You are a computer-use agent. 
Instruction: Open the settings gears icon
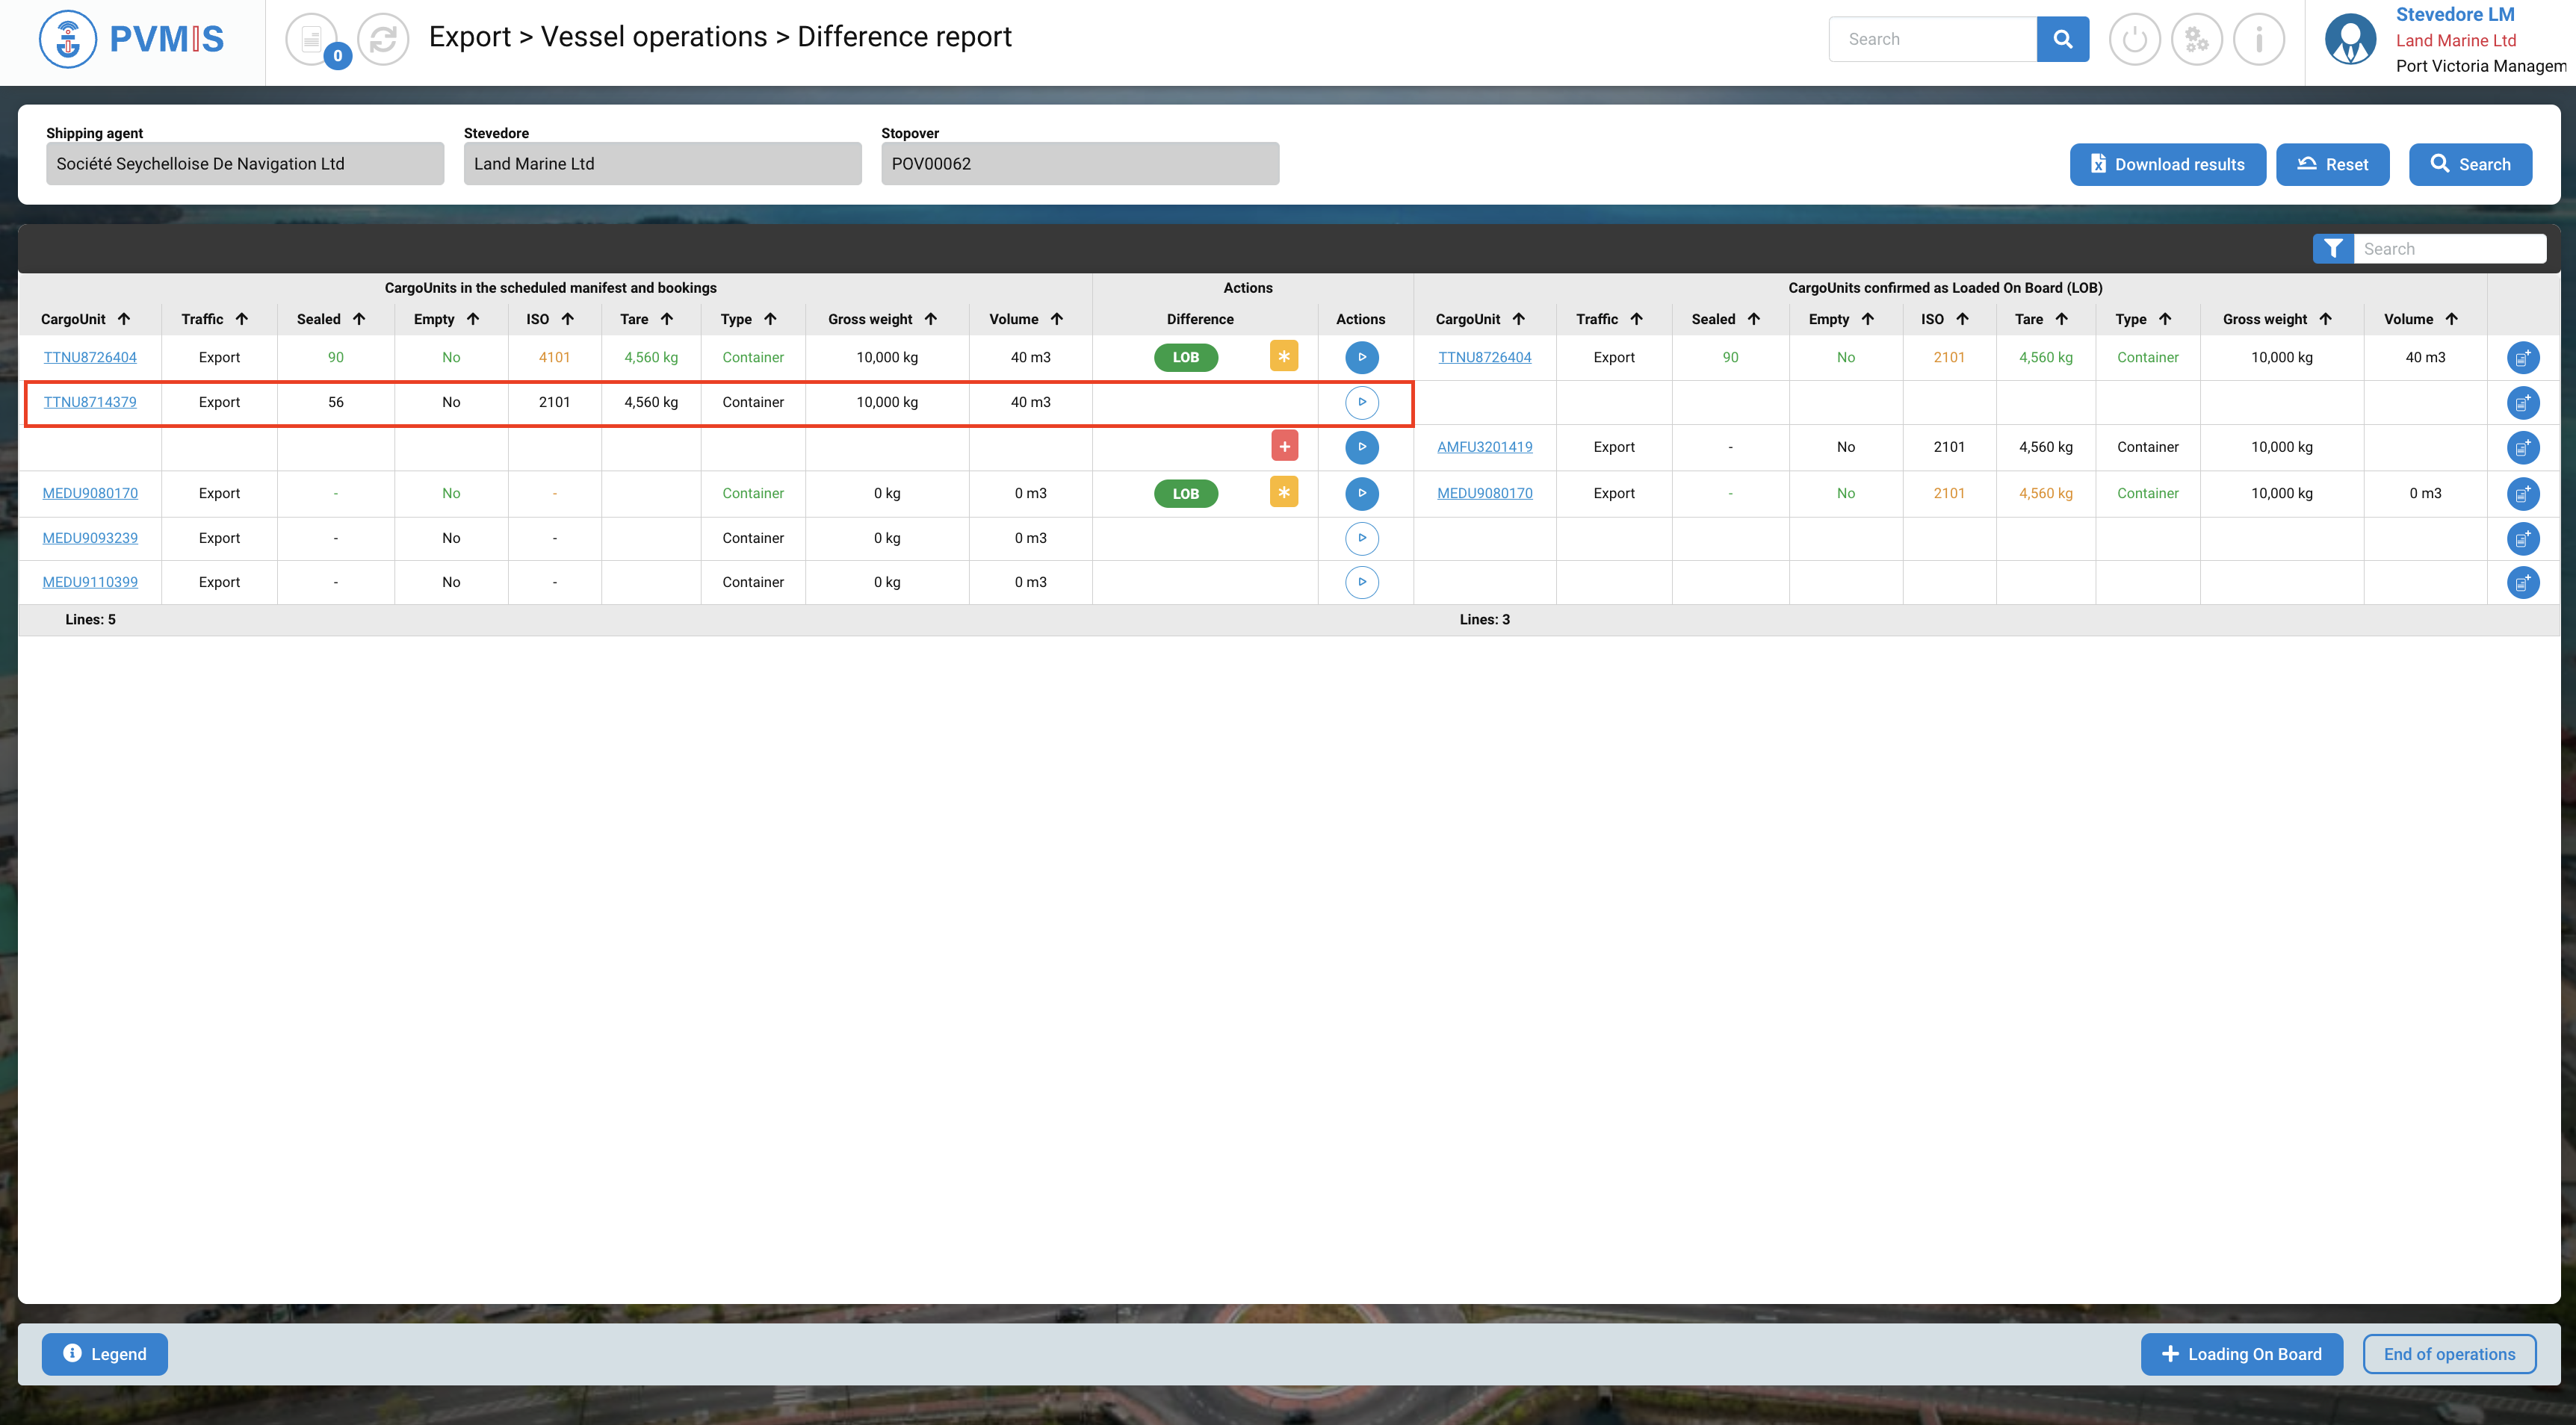coord(2196,40)
